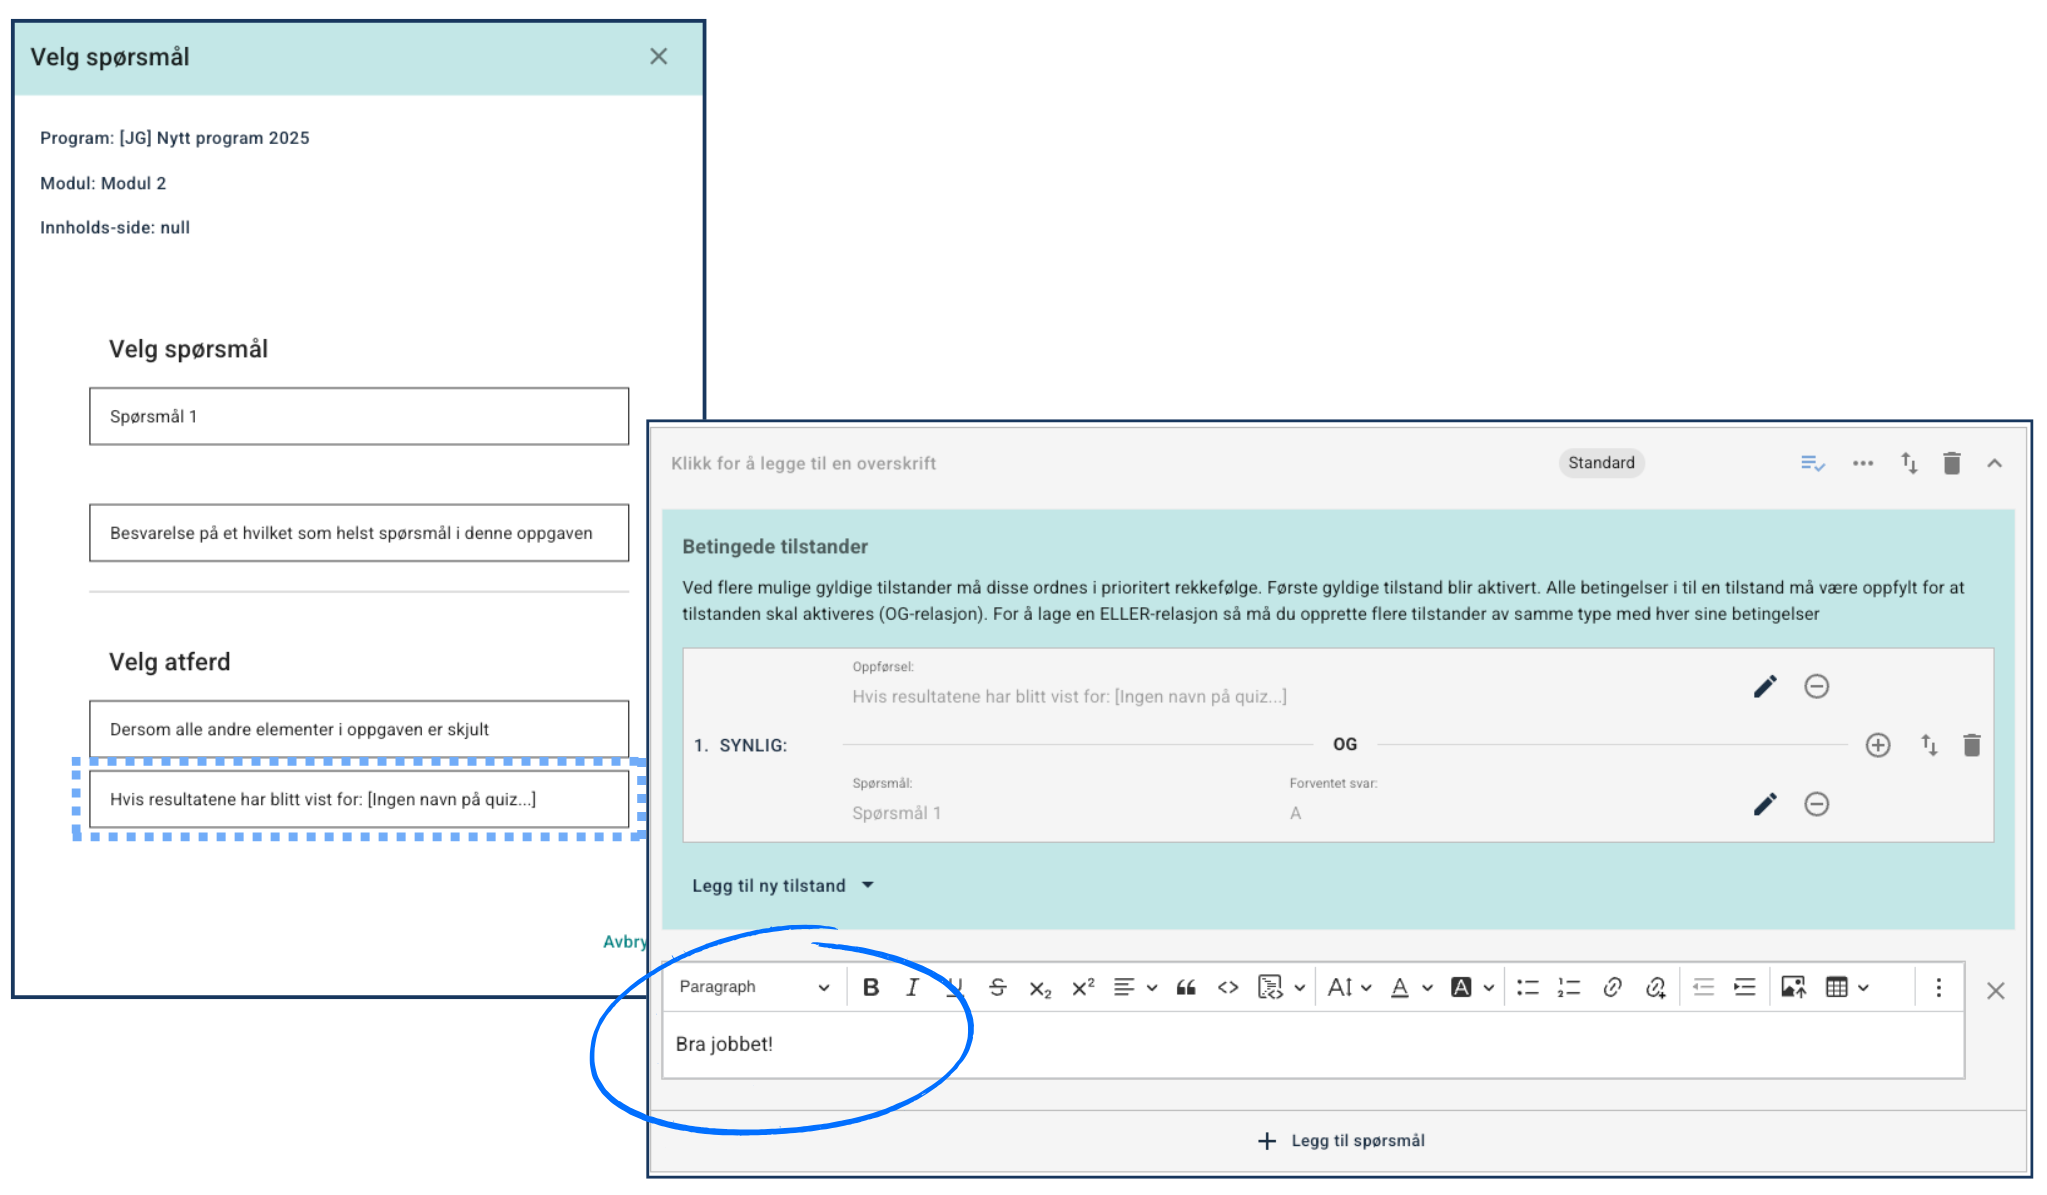
Task: Open font color dropdown arrow
Action: click(x=1427, y=988)
